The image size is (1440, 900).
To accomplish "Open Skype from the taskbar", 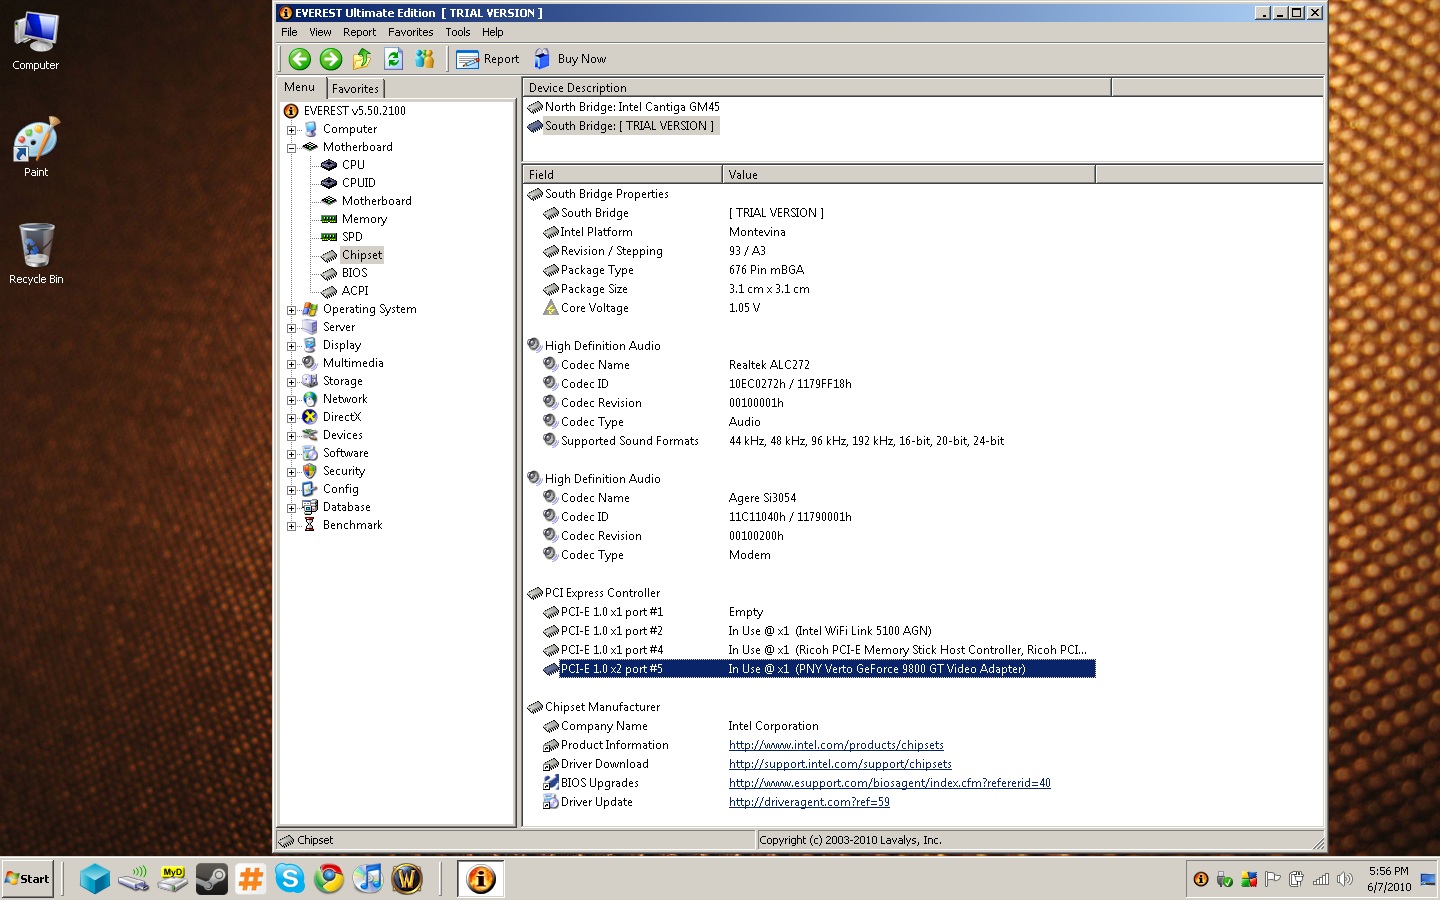I will (290, 879).
